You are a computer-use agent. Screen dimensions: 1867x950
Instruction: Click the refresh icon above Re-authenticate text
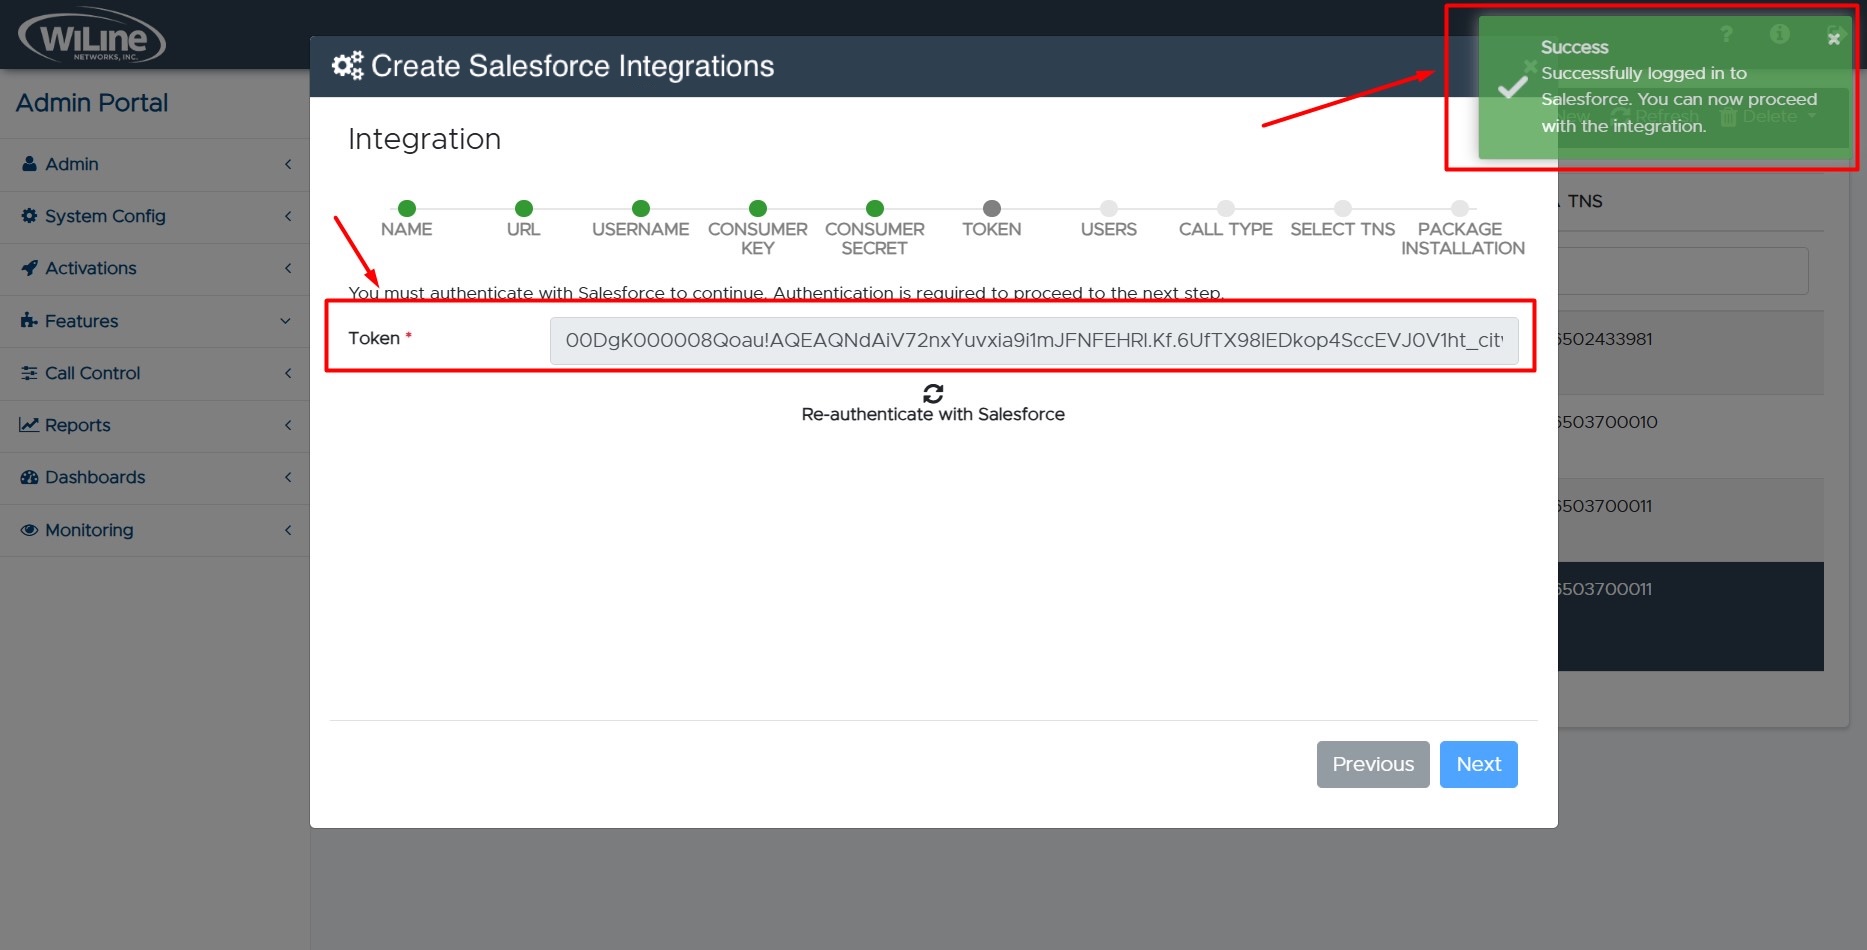[x=931, y=391]
